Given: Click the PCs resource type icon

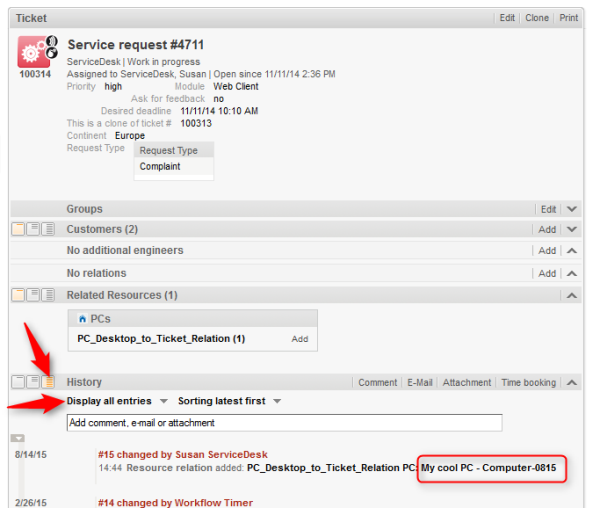Looking at the screenshot, I should tap(82, 319).
